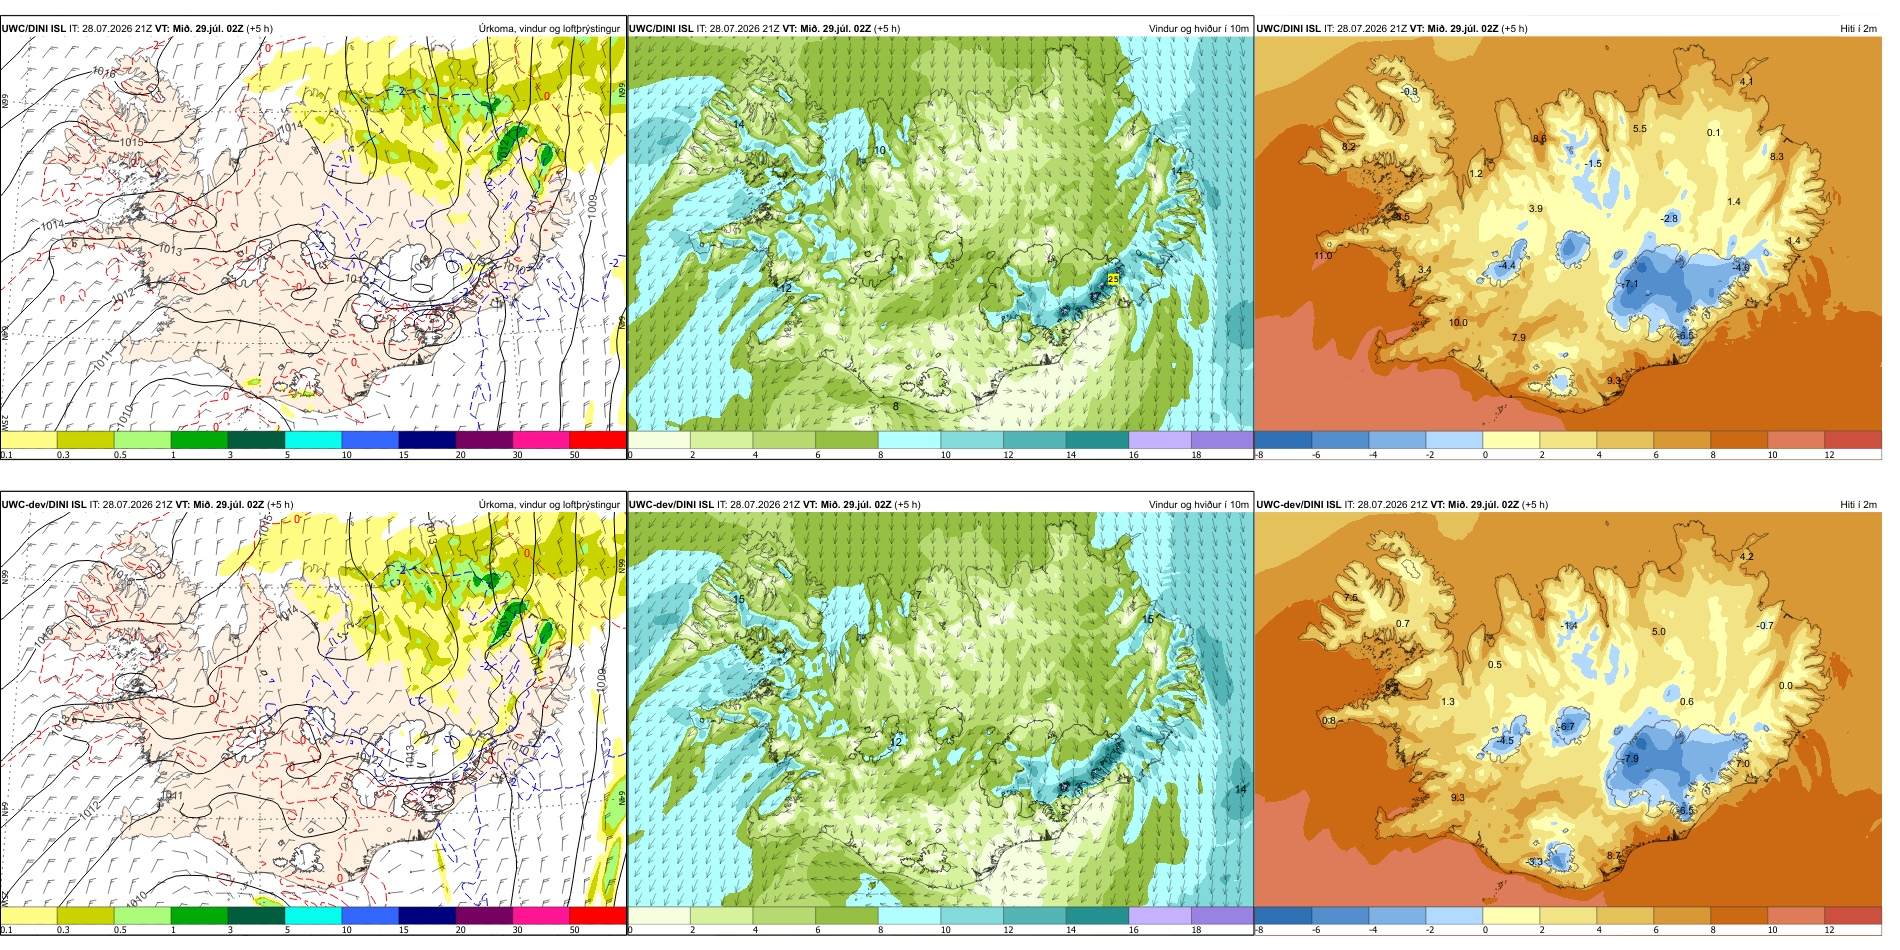Click the 8.7 temperature value on UWC-dev map

[1613, 856]
